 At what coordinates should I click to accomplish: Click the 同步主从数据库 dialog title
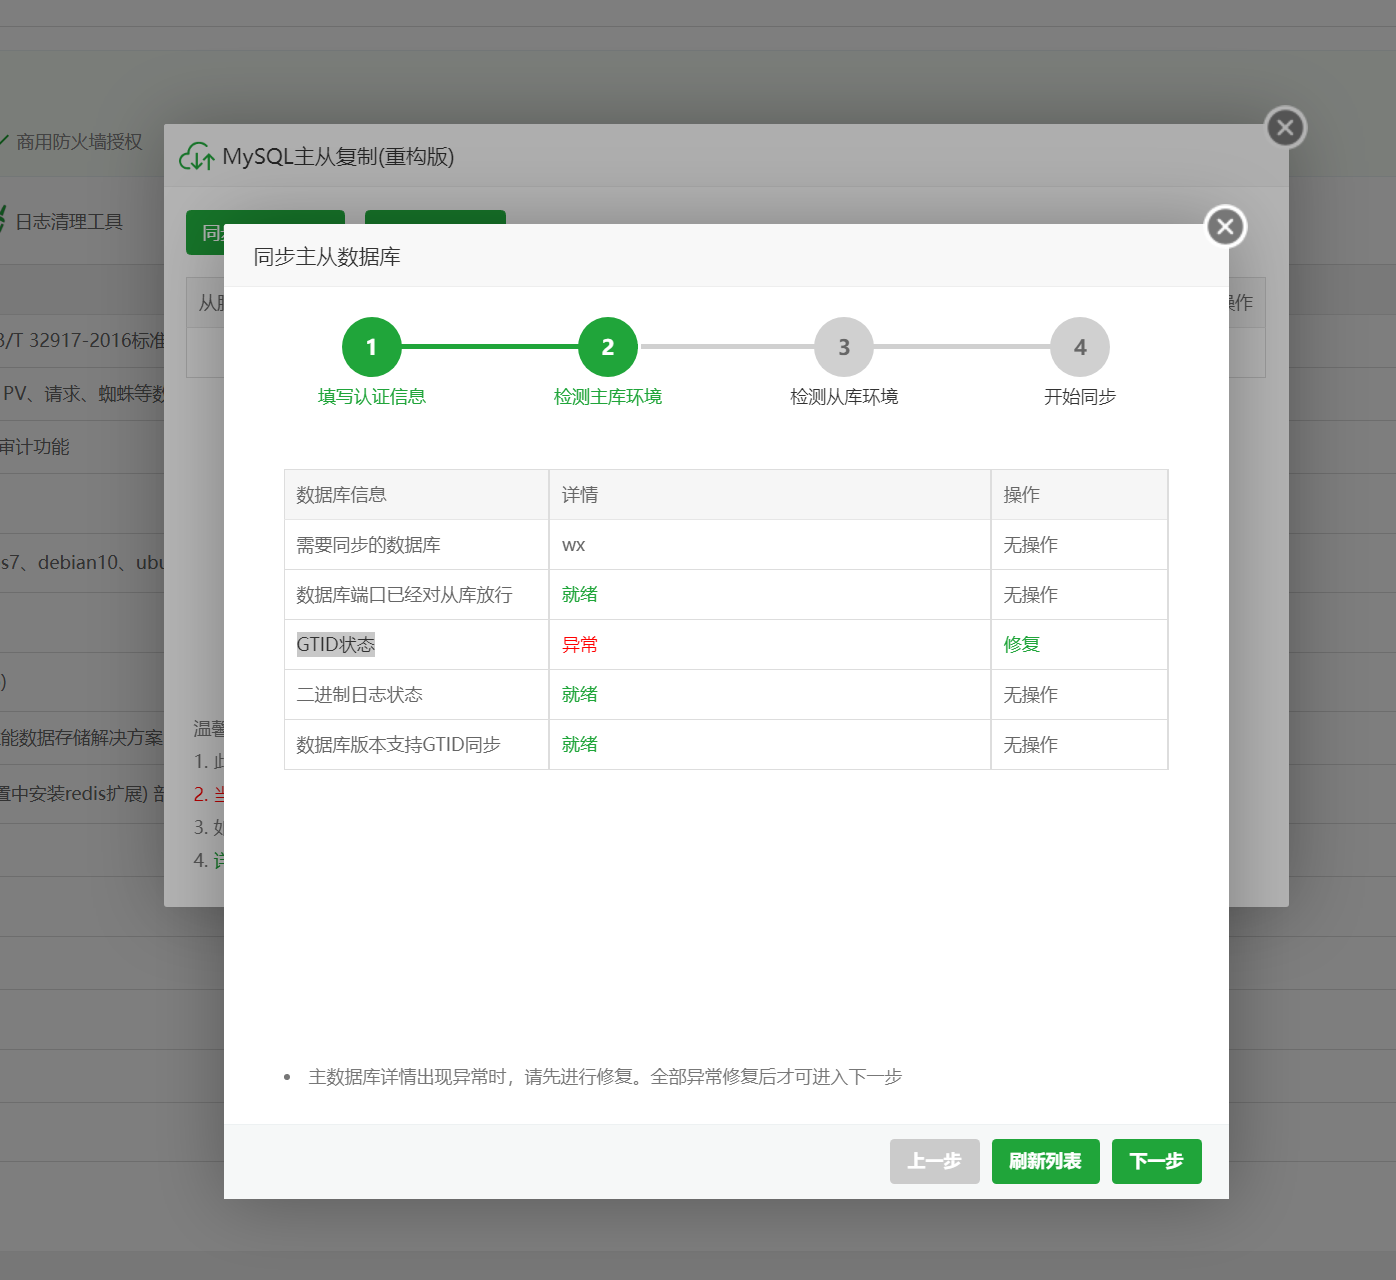(x=327, y=257)
